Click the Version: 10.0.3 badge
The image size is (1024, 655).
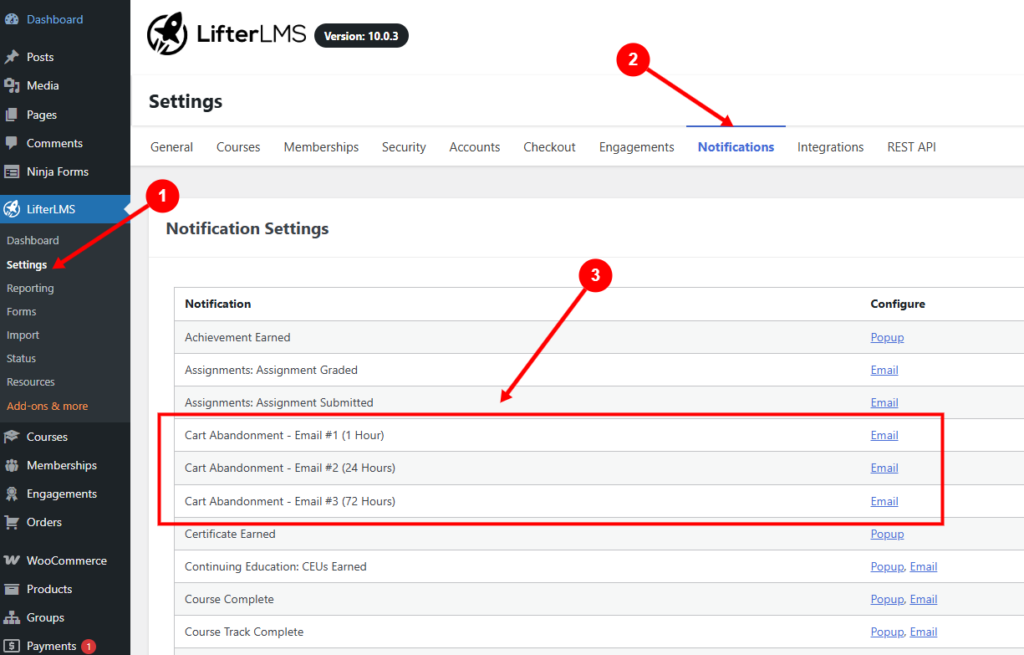pos(361,36)
